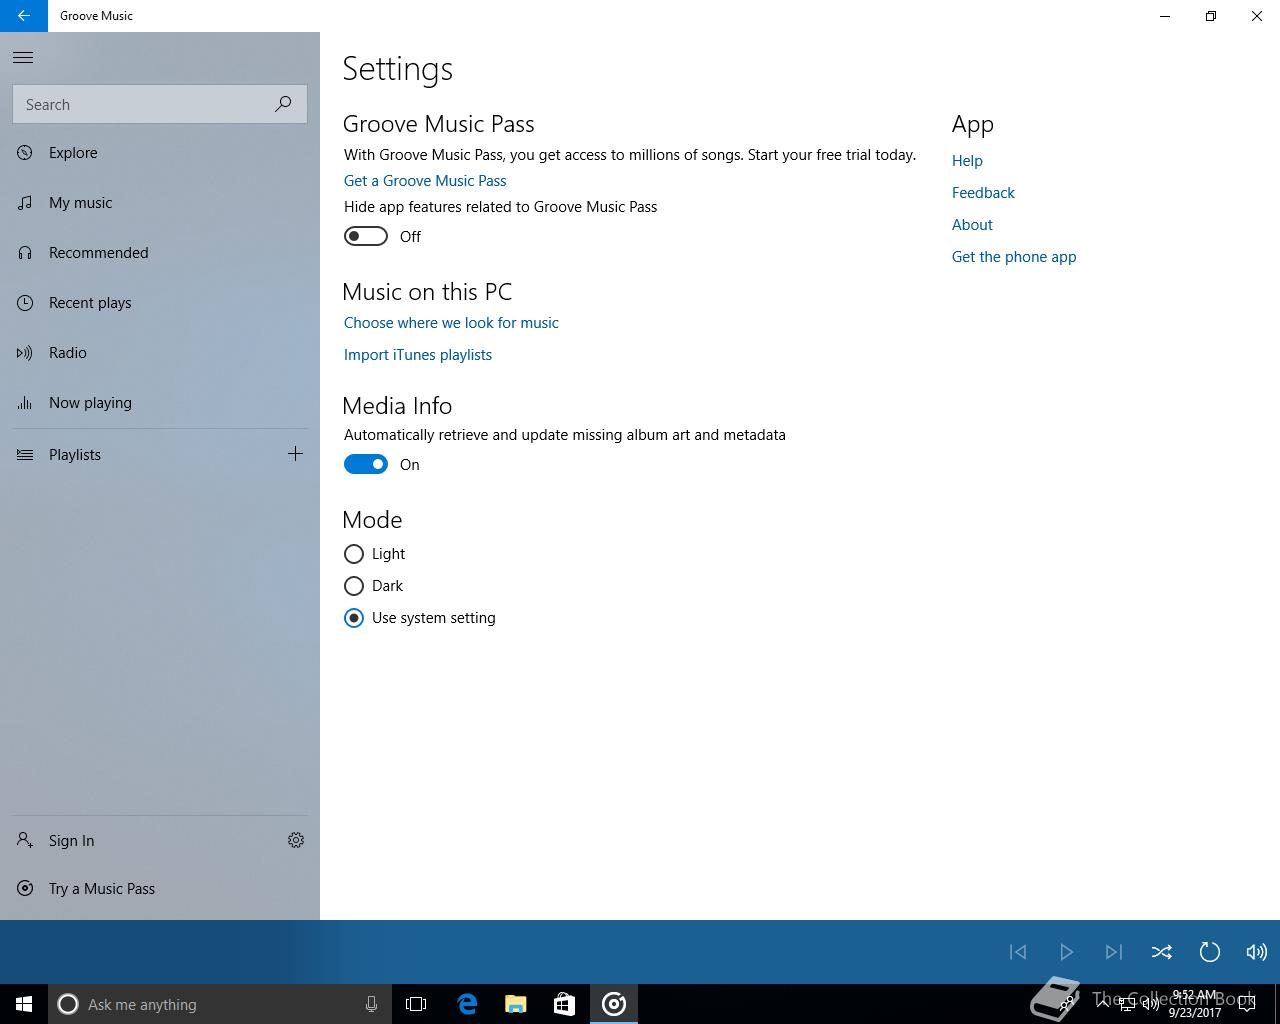Open the Windows Start menu
Screen dimensions: 1280x1024
(24, 1004)
